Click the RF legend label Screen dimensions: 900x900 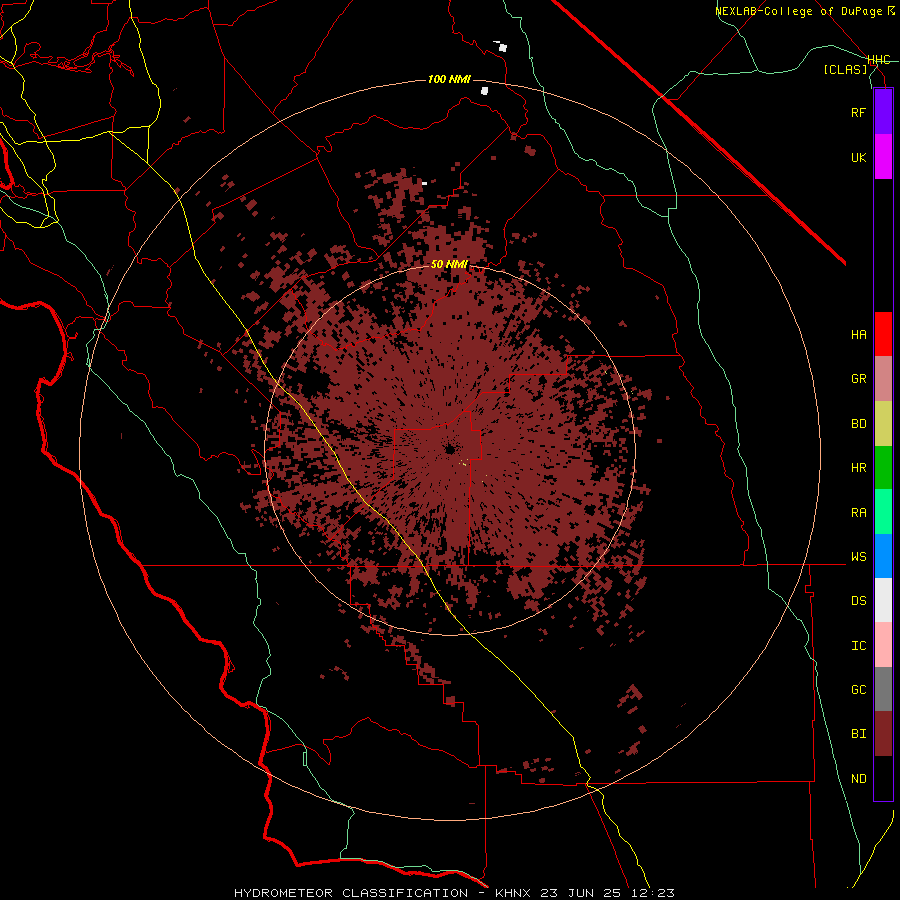[x=858, y=112]
